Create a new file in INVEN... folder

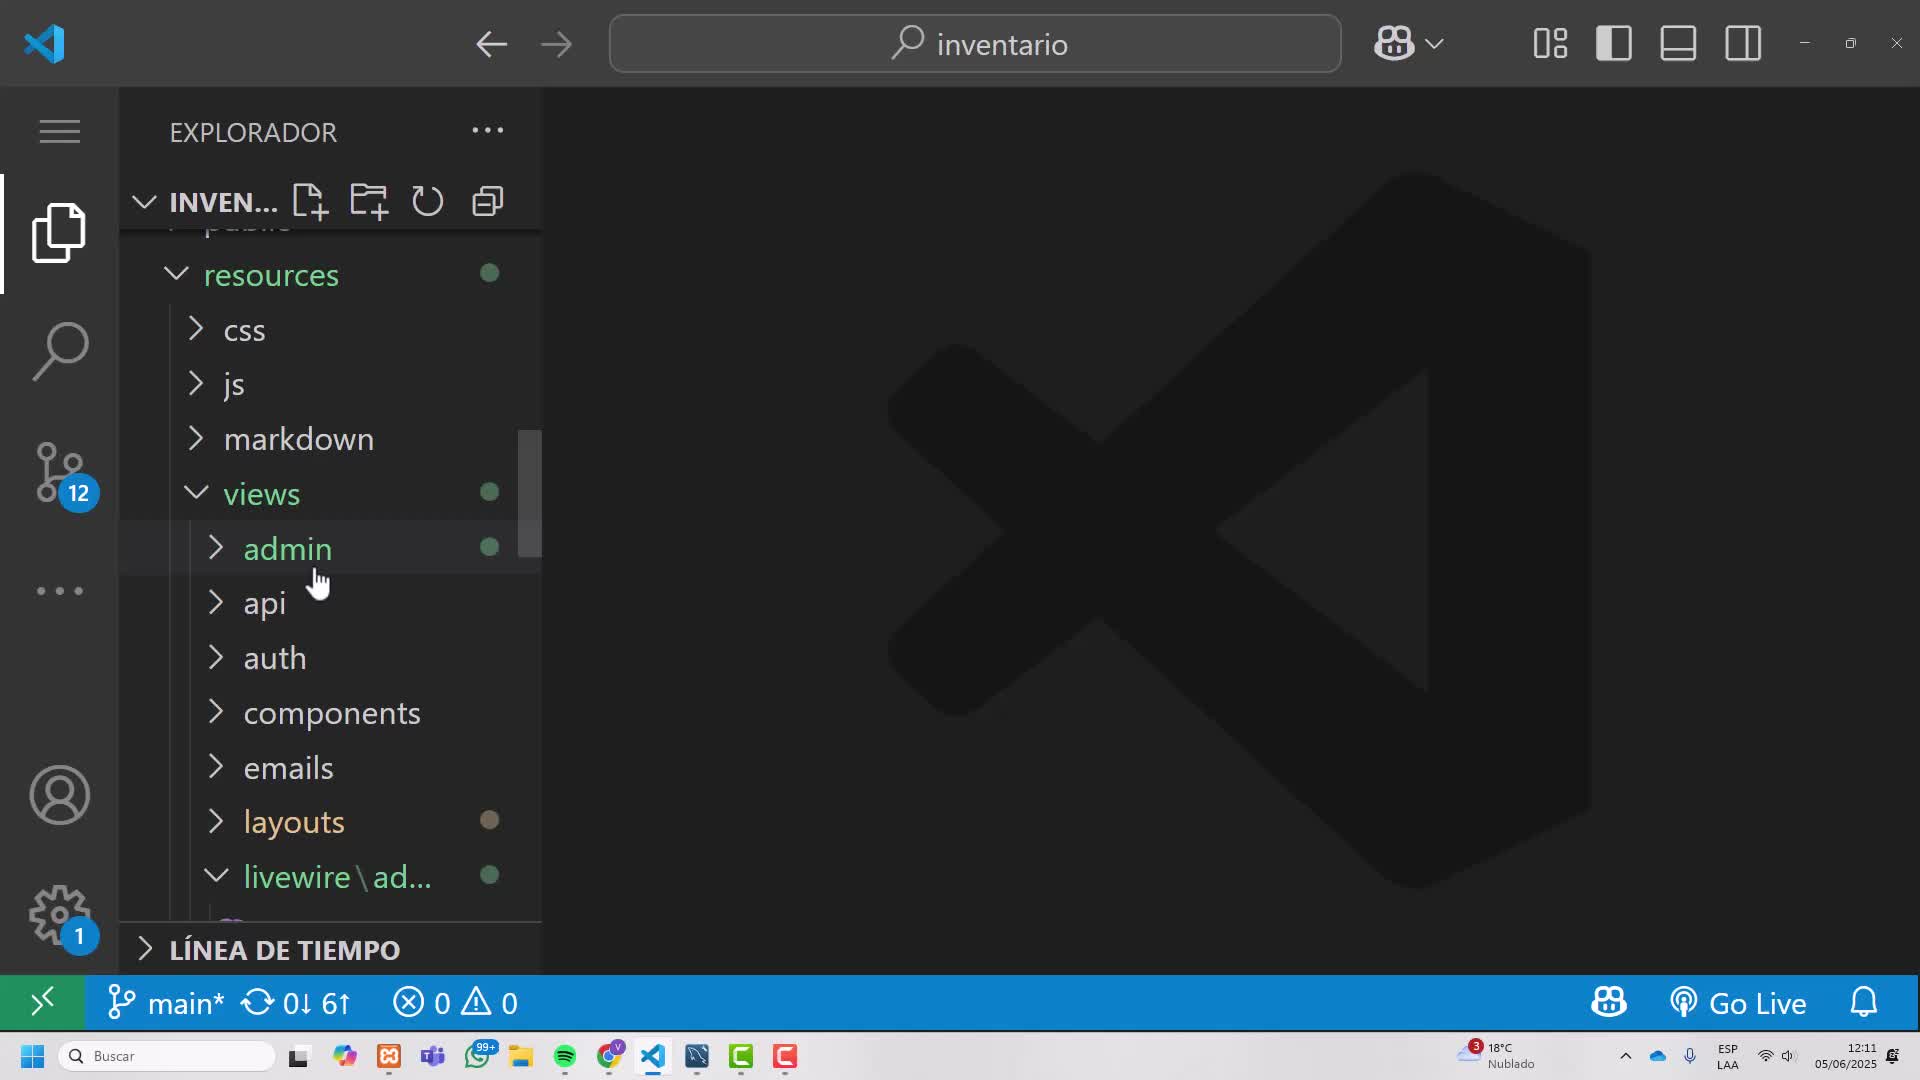click(x=310, y=201)
